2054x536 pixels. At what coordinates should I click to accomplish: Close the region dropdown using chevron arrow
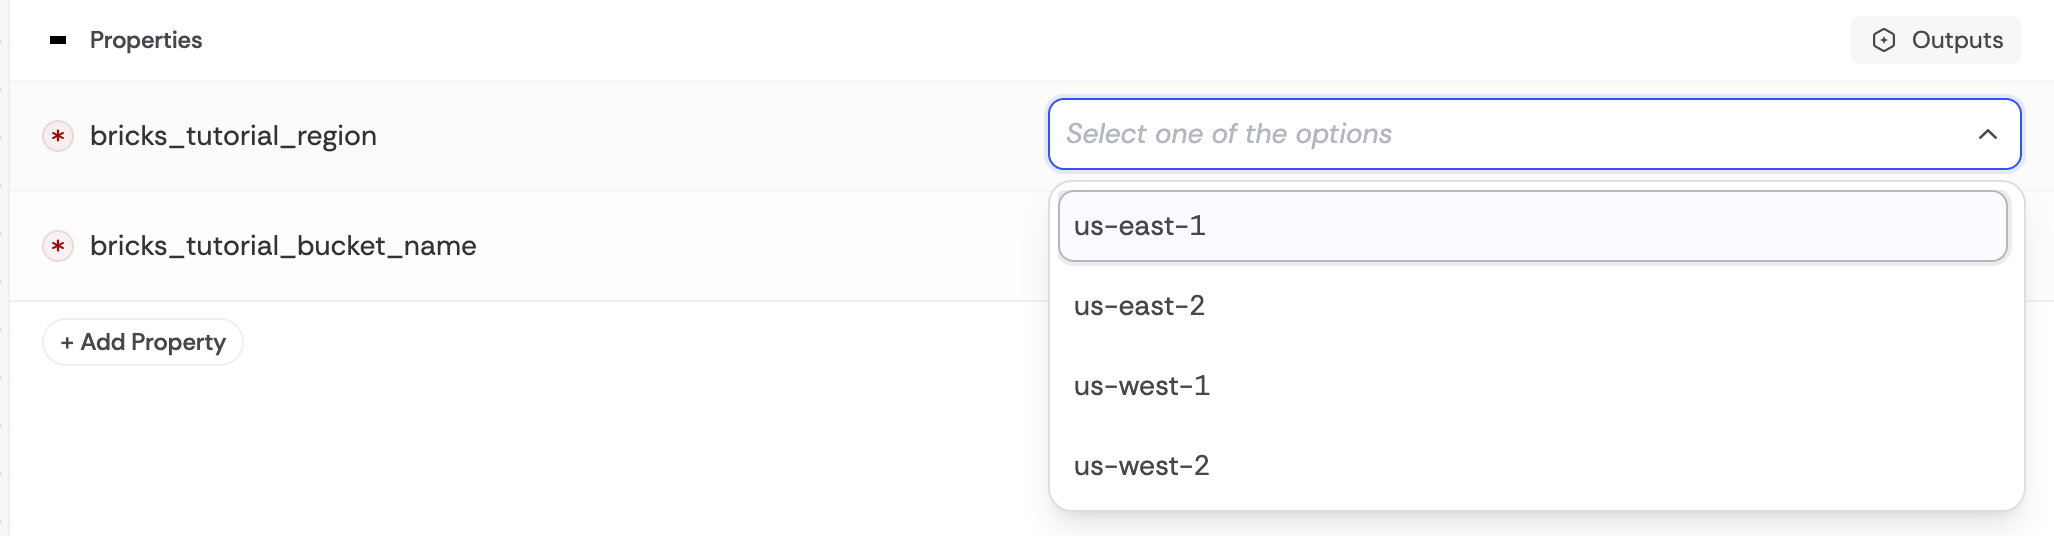(x=1987, y=134)
